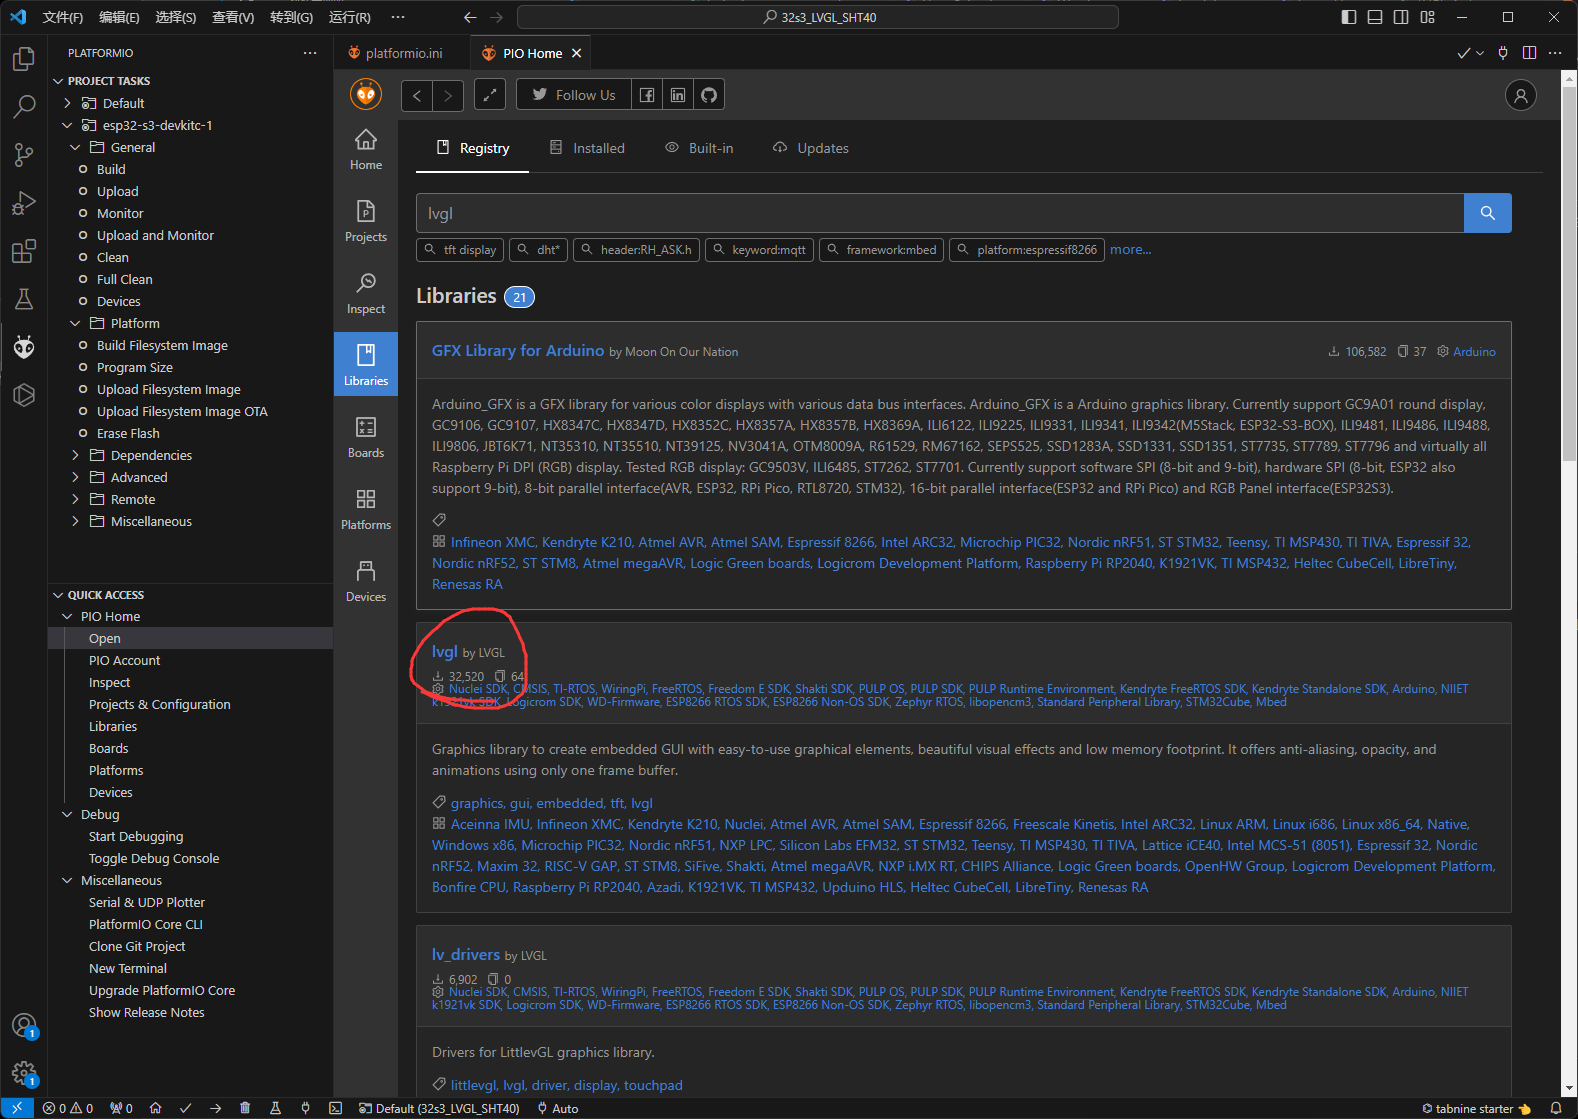Open the Testing flask view
This screenshot has width=1578, height=1119.
(24, 299)
